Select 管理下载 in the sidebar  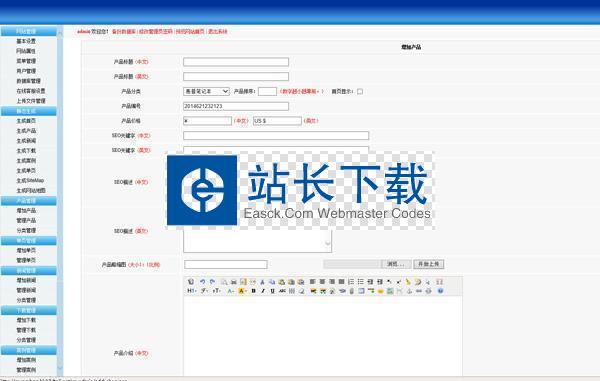[x=26, y=330]
